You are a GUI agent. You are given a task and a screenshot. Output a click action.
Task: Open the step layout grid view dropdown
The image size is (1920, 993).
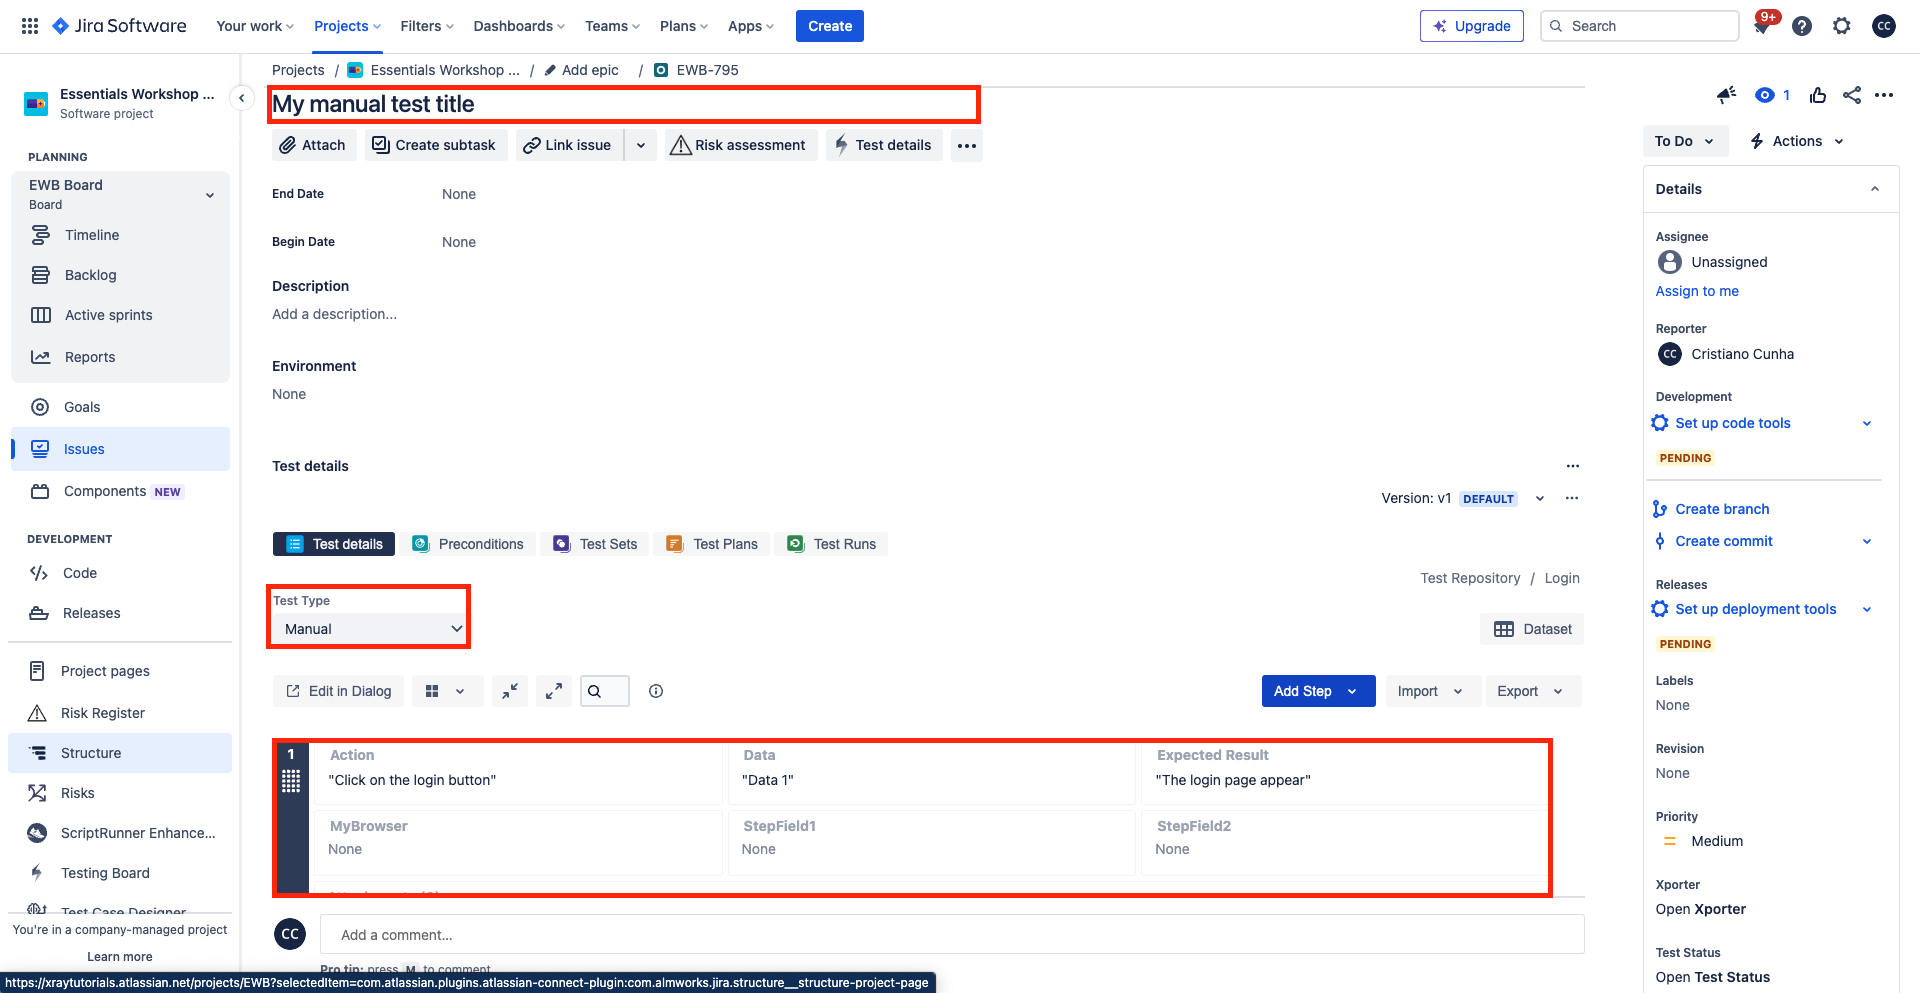pyautogui.click(x=447, y=691)
